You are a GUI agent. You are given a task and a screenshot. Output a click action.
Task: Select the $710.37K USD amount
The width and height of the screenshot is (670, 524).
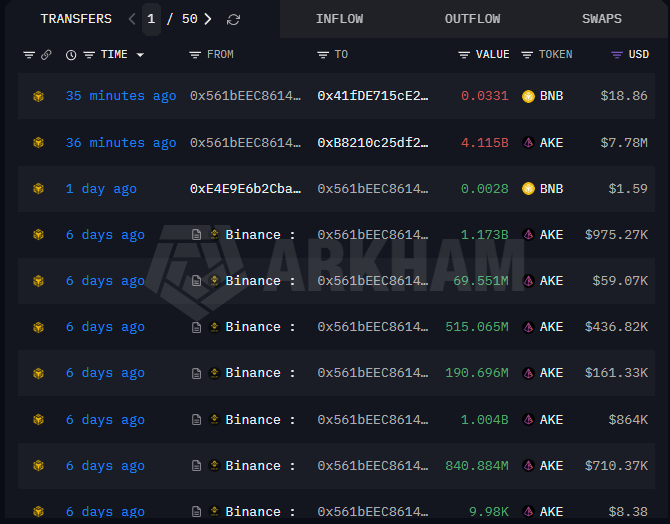tap(616, 465)
